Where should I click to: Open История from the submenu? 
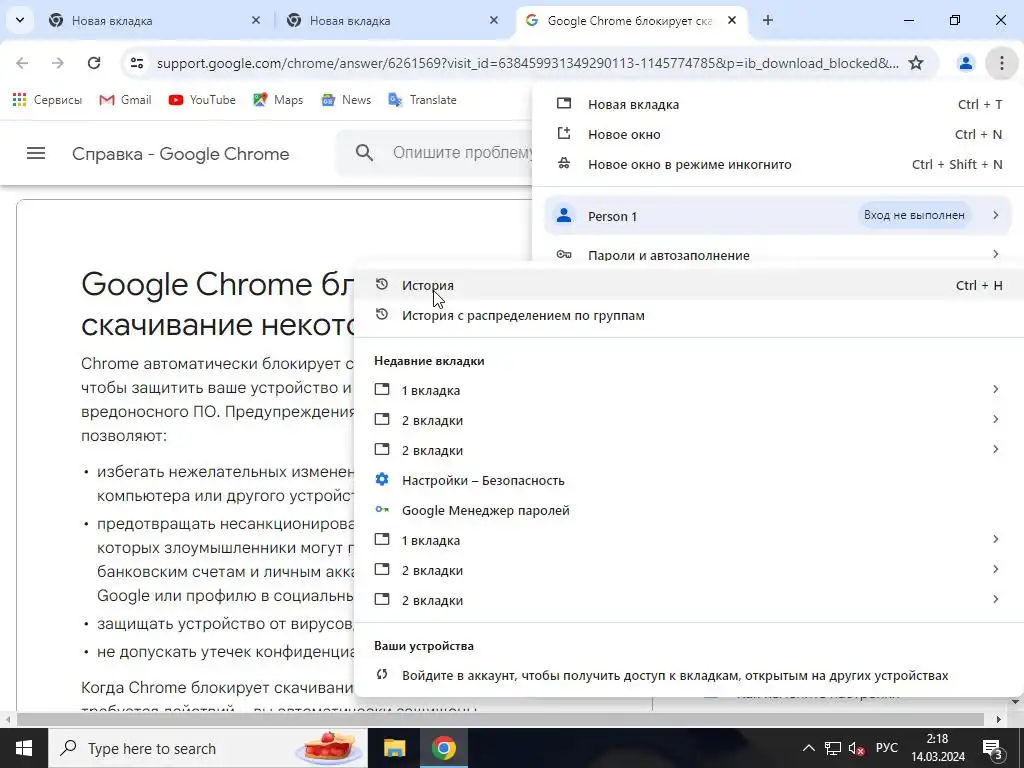(x=688, y=285)
